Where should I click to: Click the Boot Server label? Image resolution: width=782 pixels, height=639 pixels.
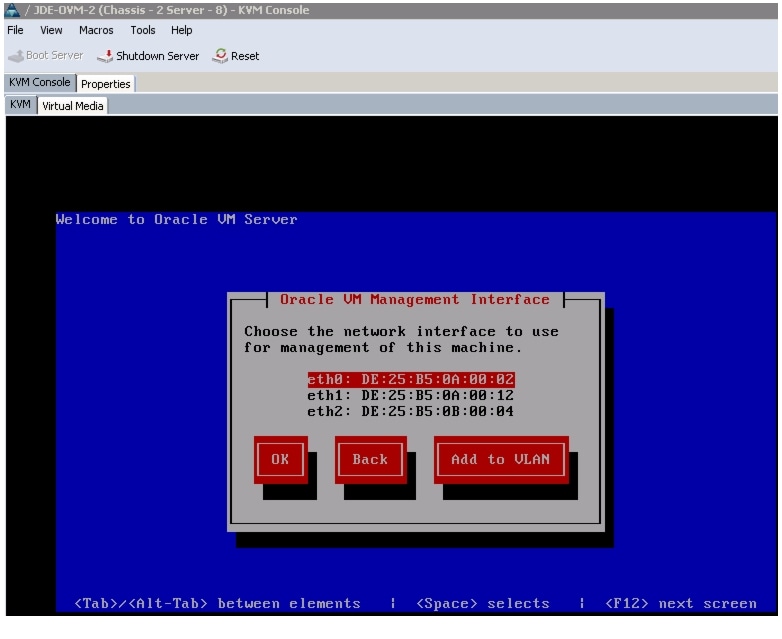click(x=54, y=55)
